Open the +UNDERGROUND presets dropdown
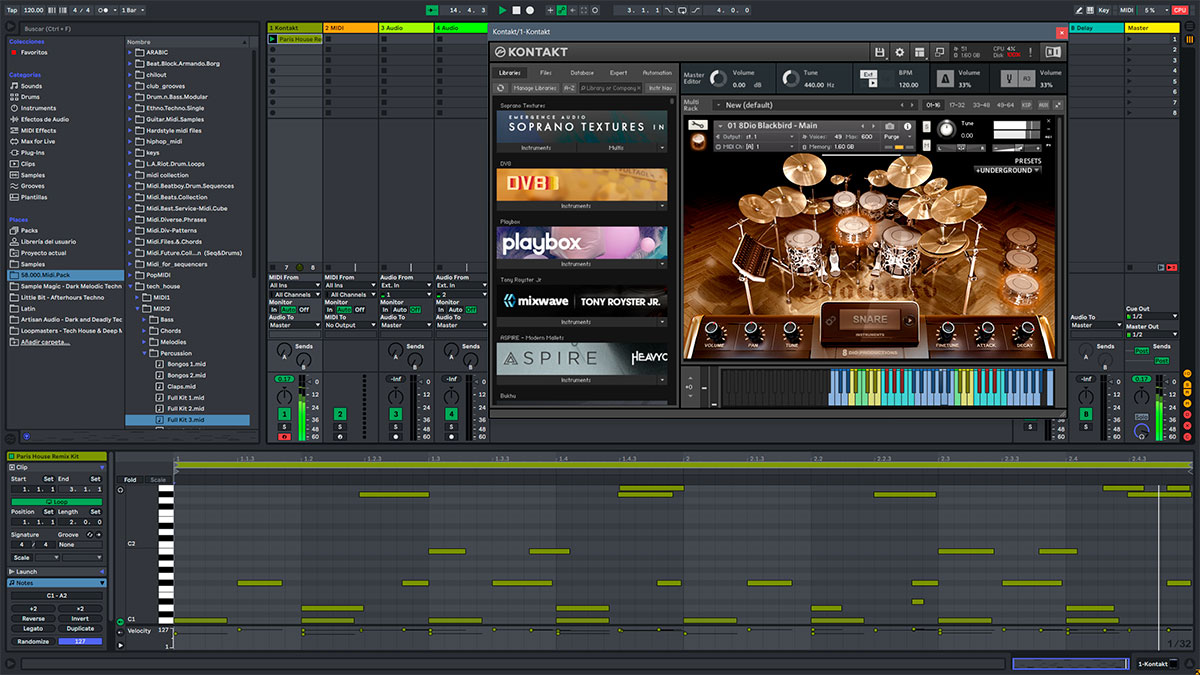 (1008, 170)
